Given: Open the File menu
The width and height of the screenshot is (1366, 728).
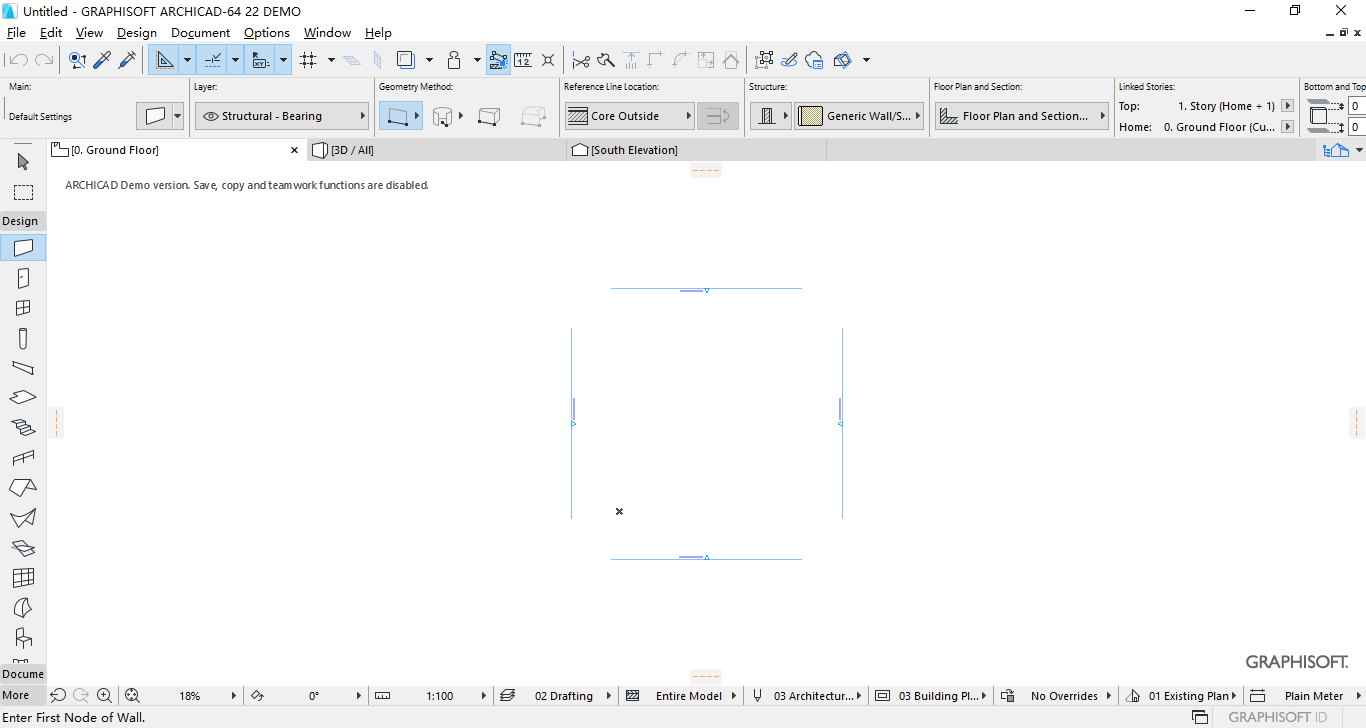Looking at the screenshot, I should [16, 33].
